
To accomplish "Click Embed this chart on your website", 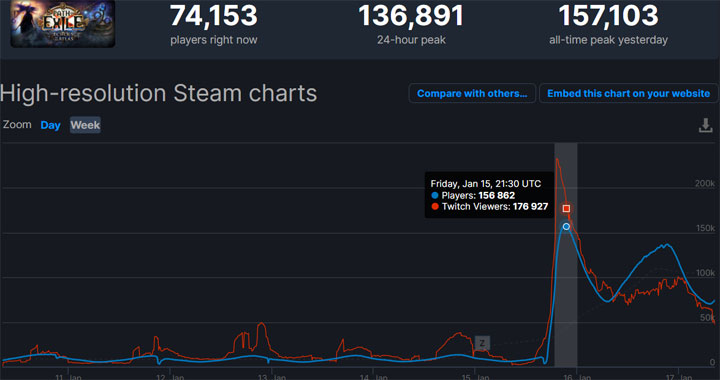I will pos(629,93).
